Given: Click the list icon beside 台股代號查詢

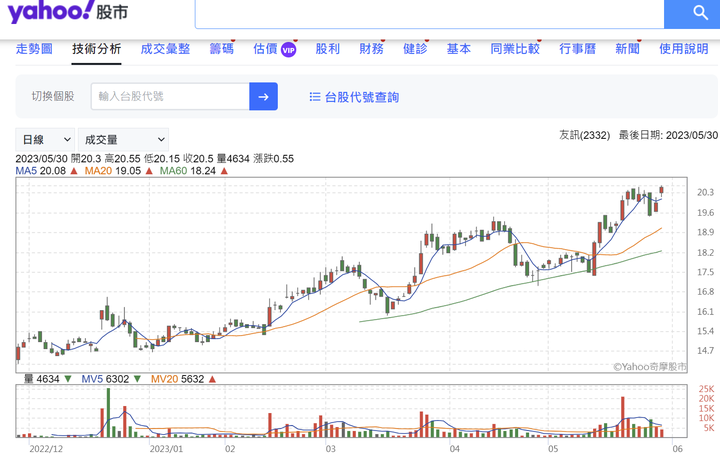Looking at the screenshot, I should click(315, 97).
